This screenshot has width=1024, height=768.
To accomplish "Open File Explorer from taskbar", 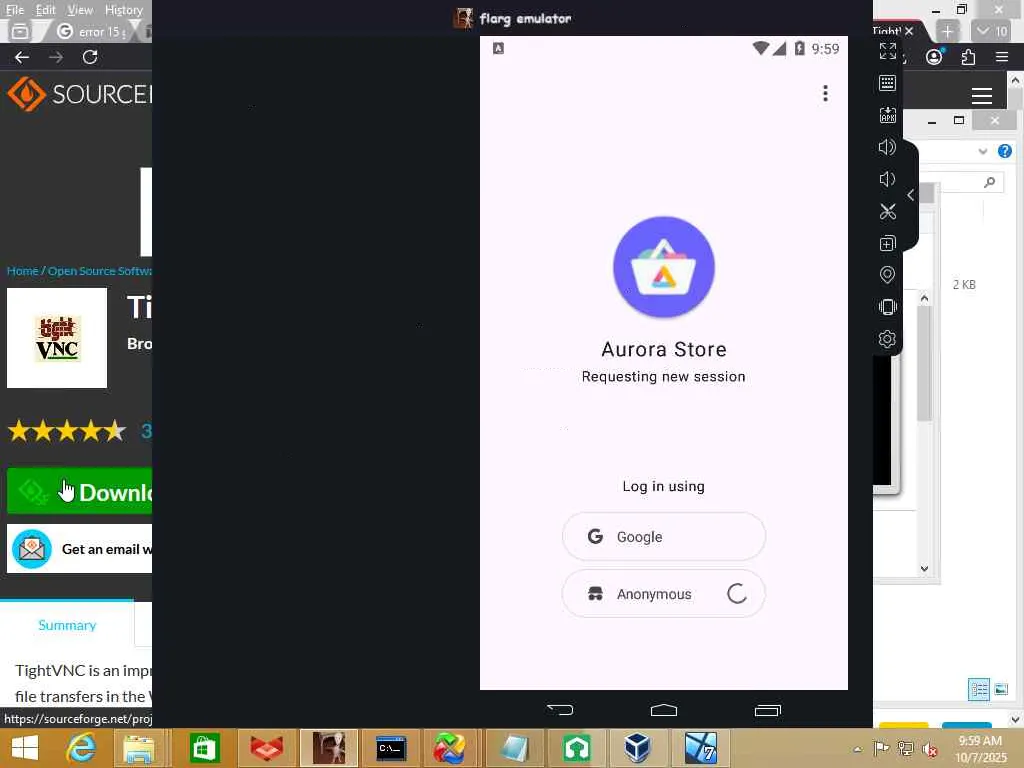I will [x=138, y=748].
